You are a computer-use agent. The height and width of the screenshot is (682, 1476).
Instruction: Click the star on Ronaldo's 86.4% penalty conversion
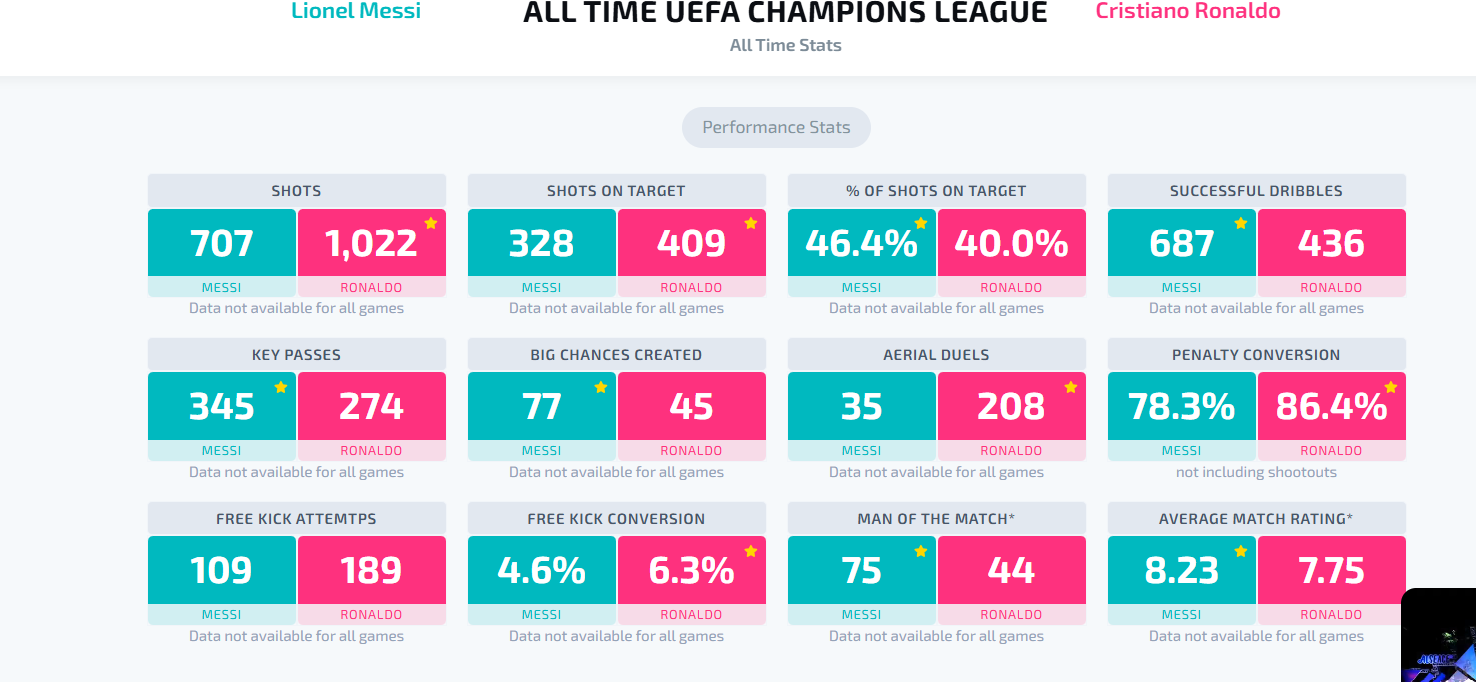tap(1391, 387)
